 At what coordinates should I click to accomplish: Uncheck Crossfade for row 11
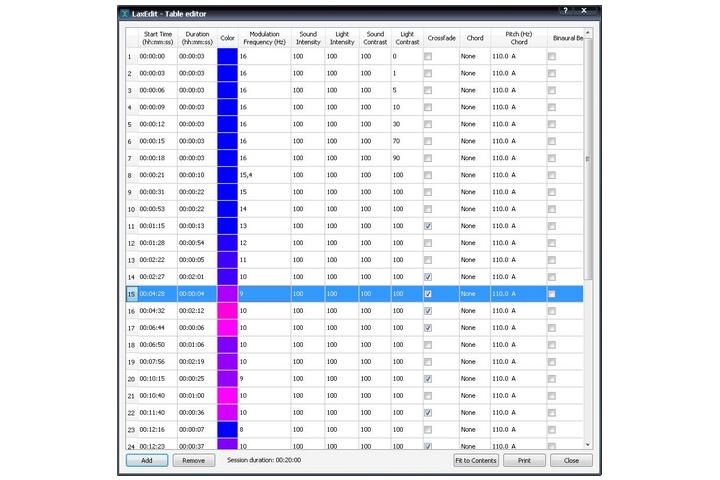[428, 226]
